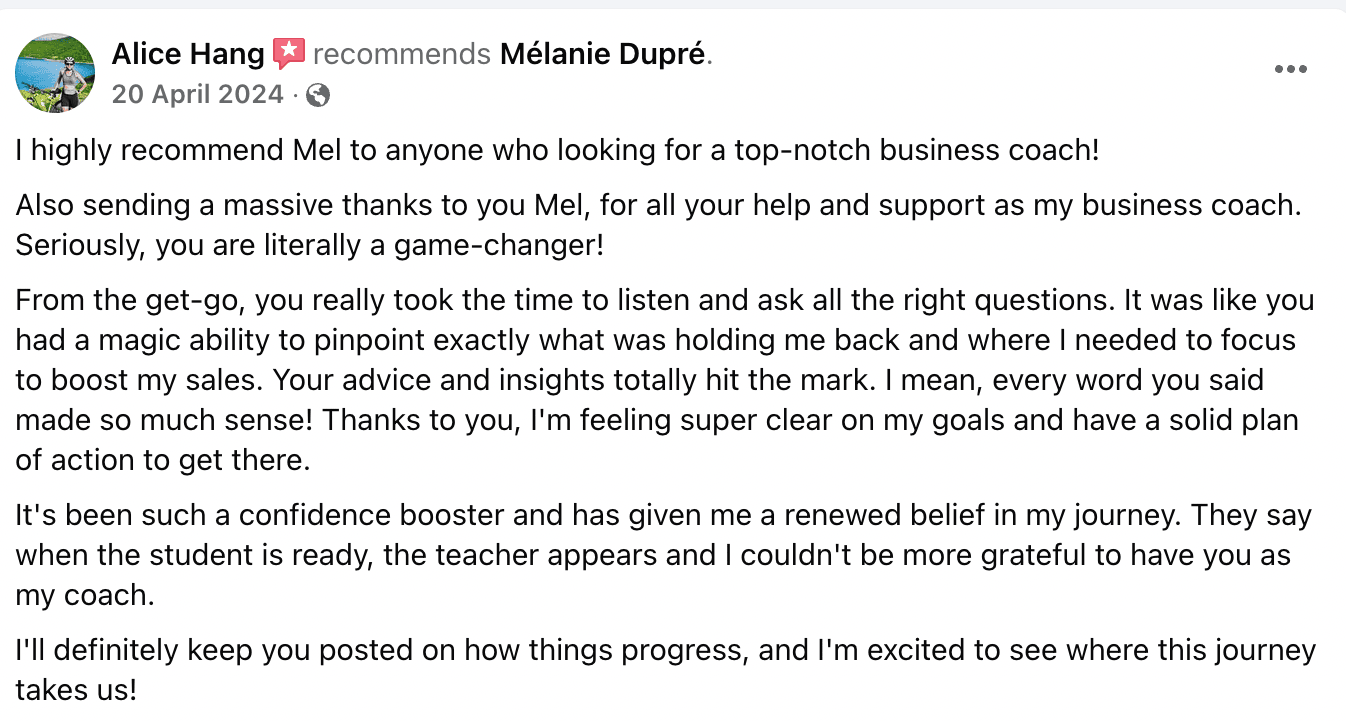Visit Mélanie Dupré's page link
The height and width of the screenshot is (721, 1346).
tap(602, 54)
